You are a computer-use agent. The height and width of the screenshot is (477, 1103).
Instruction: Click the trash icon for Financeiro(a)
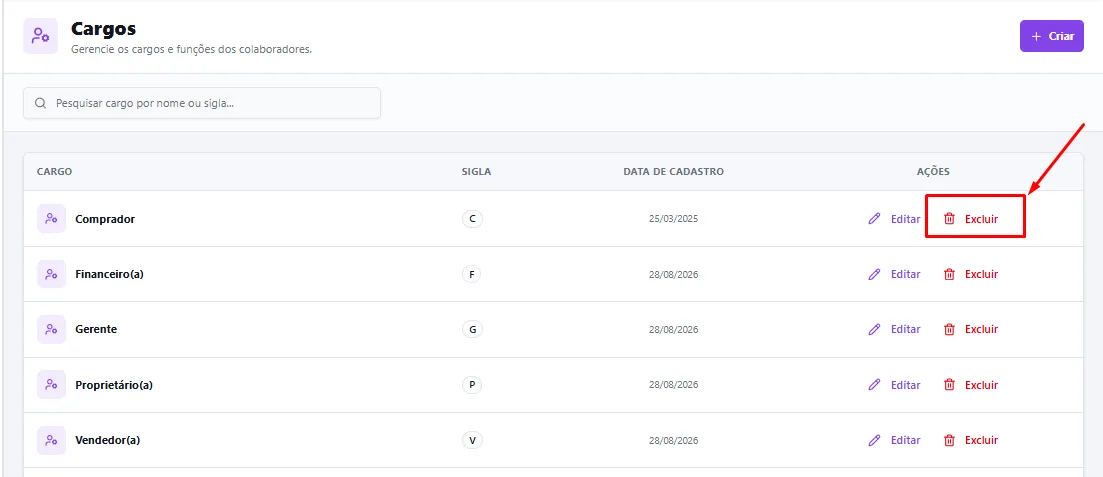(949, 274)
